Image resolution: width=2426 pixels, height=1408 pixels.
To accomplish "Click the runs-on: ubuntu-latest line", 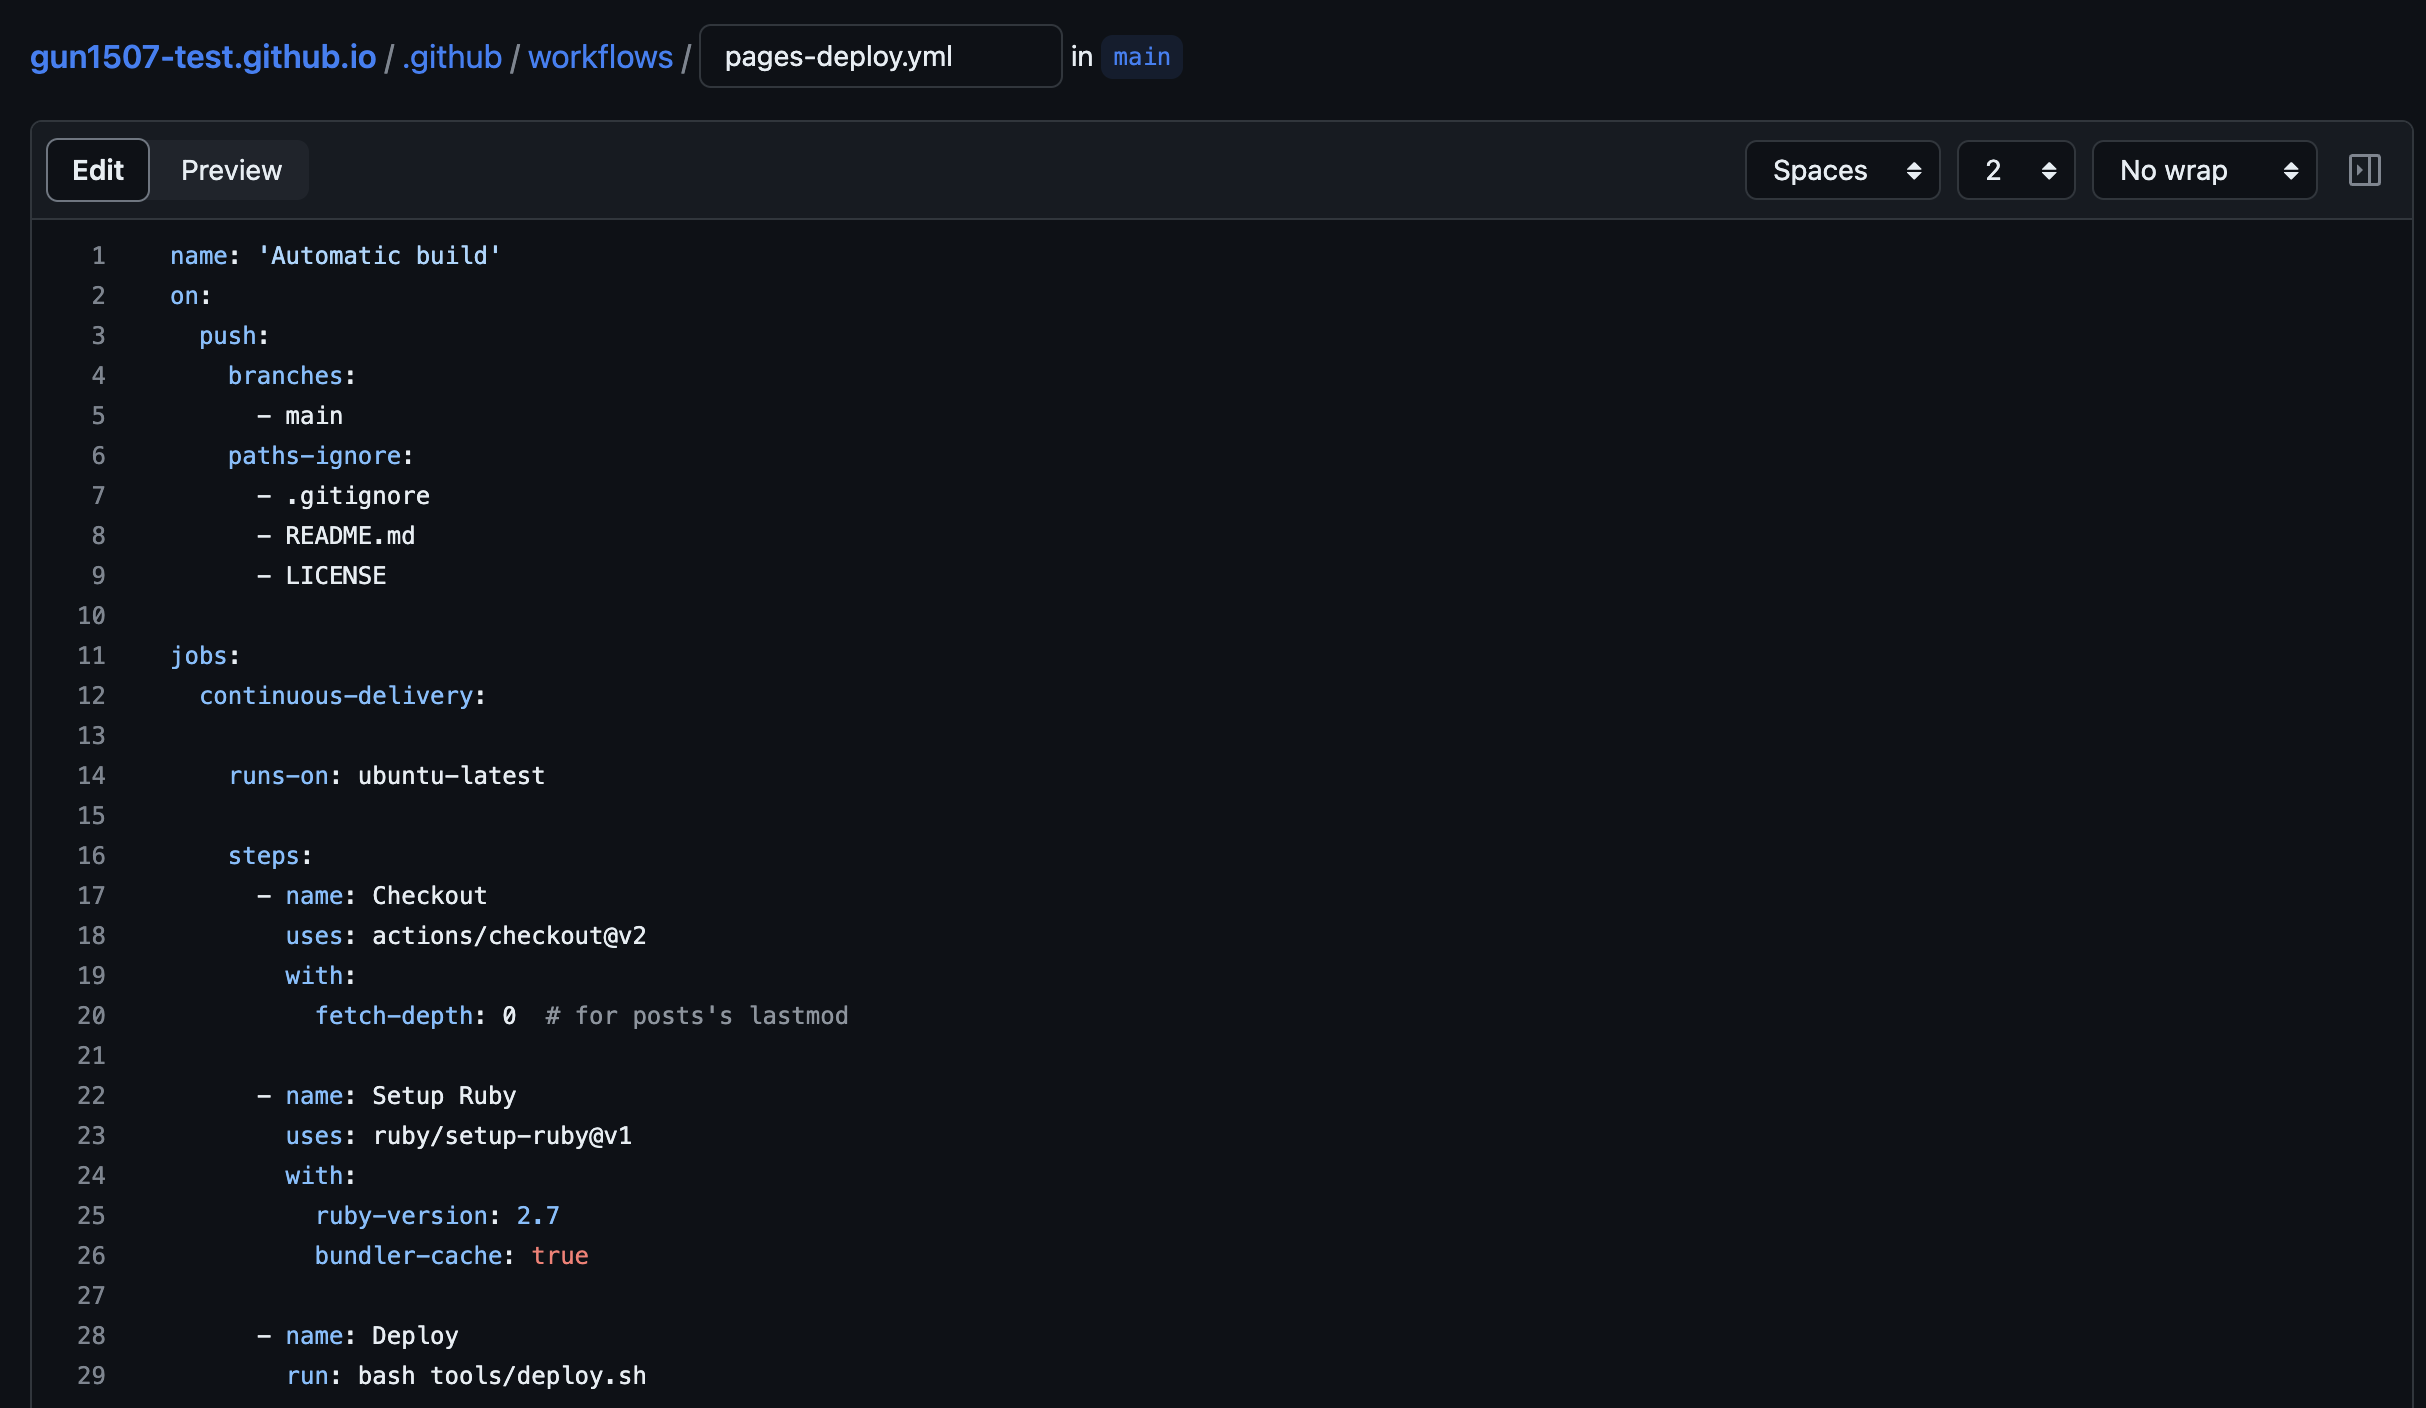I will point(387,776).
